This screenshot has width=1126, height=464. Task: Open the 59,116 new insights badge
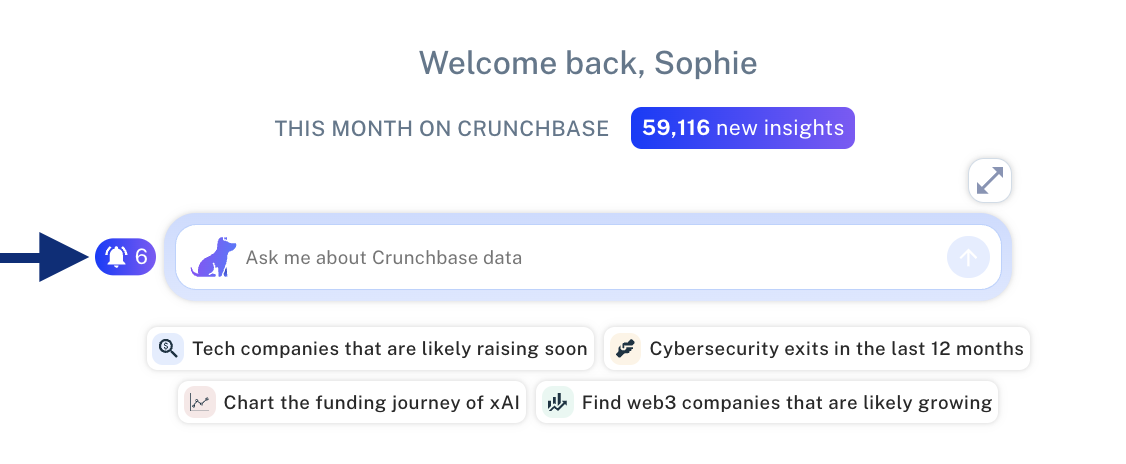coord(743,128)
